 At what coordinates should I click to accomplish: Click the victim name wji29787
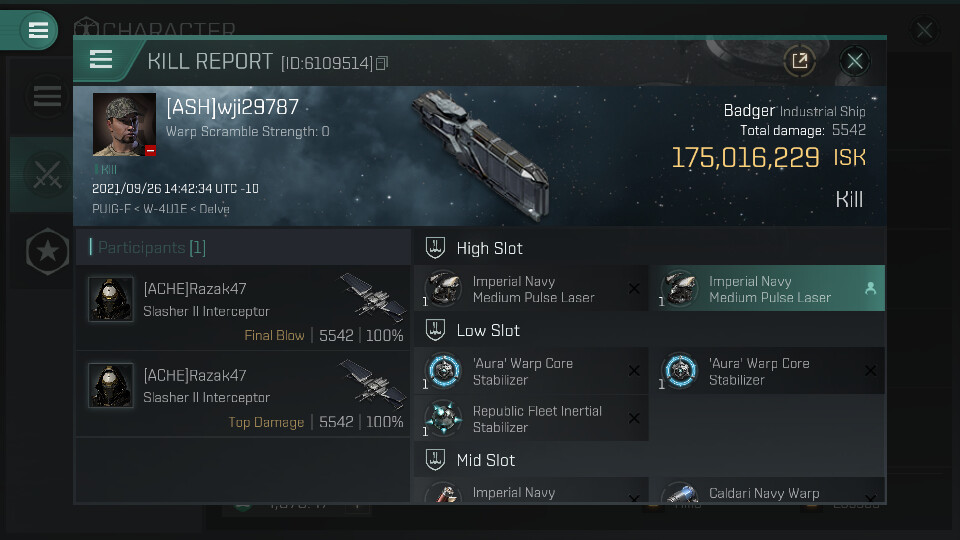click(x=232, y=107)
